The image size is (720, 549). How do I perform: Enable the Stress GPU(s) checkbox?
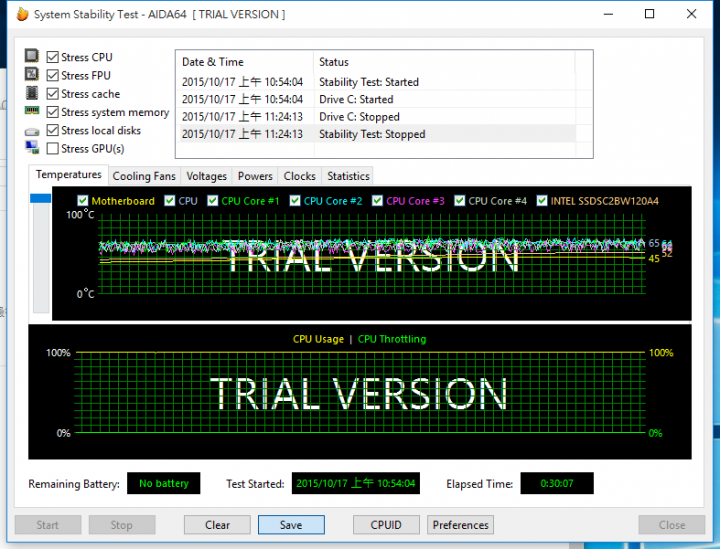53,149
